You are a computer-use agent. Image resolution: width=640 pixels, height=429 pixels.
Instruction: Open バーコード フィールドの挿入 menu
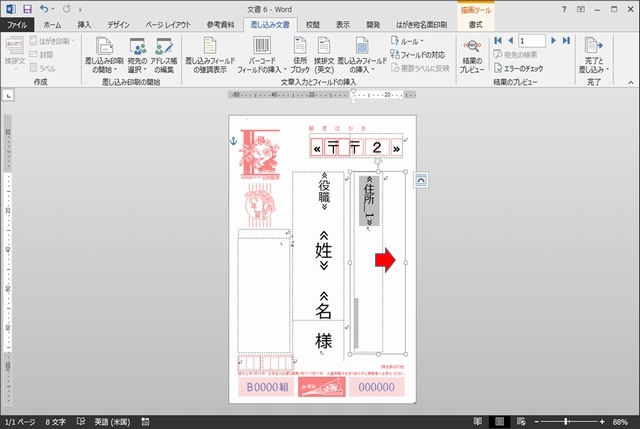(x=262, y=55)
